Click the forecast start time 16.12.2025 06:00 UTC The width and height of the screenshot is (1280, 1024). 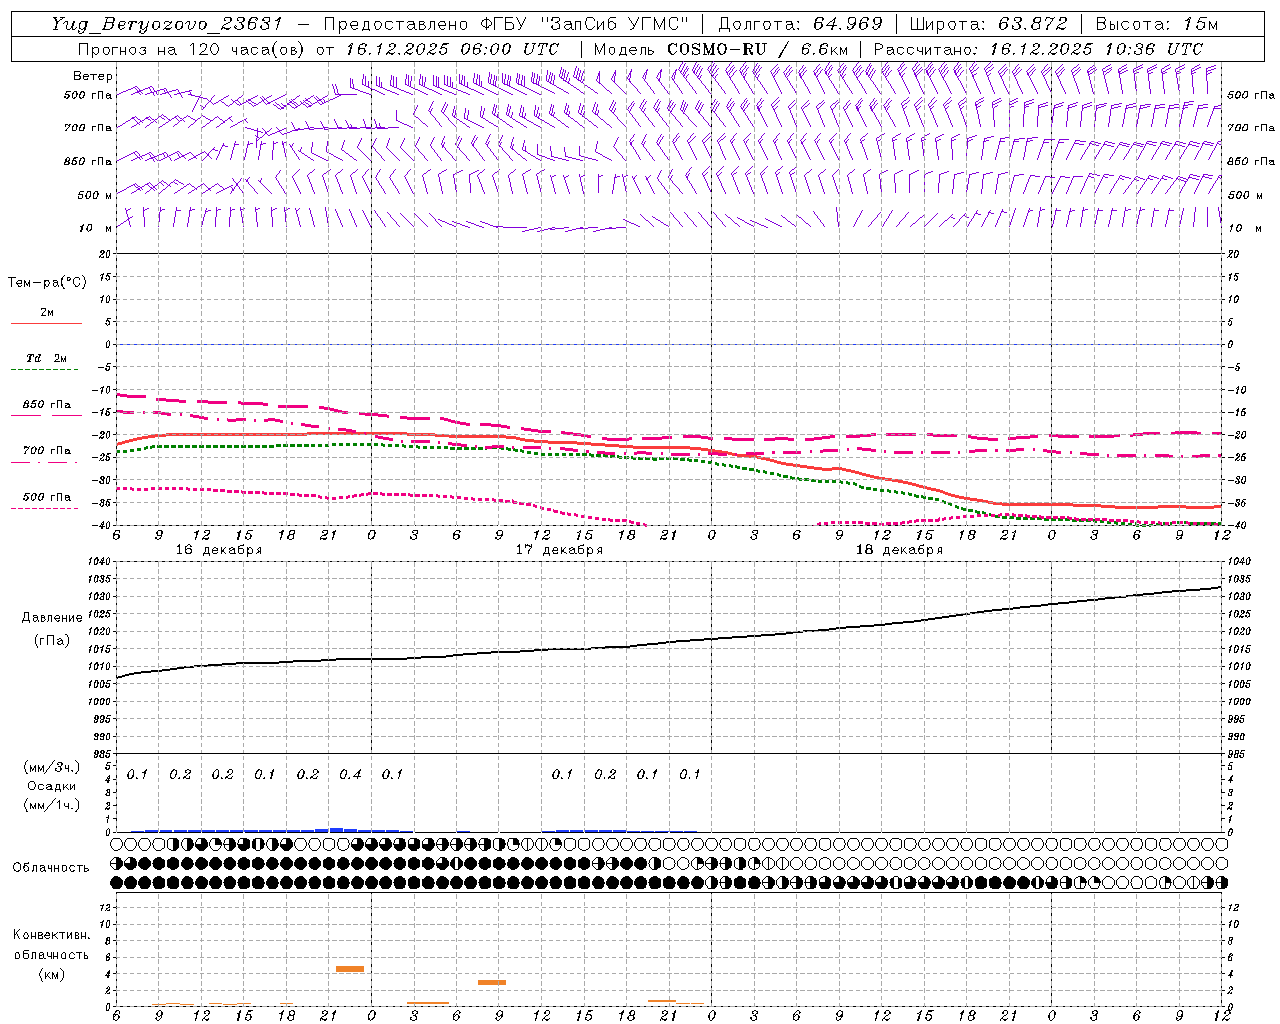pos(452,49)
